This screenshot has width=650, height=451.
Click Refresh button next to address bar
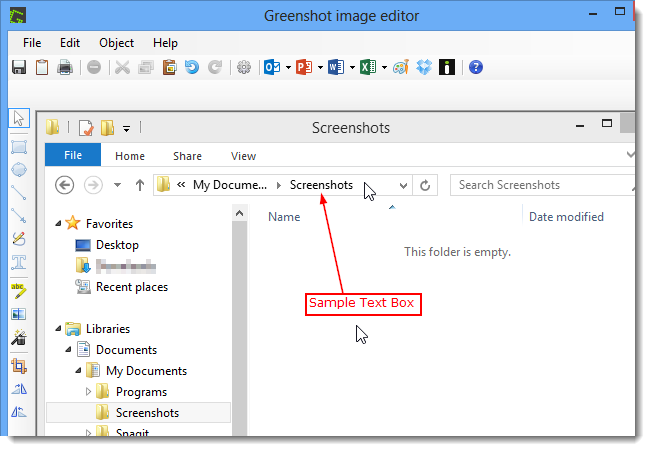point(425,185)
